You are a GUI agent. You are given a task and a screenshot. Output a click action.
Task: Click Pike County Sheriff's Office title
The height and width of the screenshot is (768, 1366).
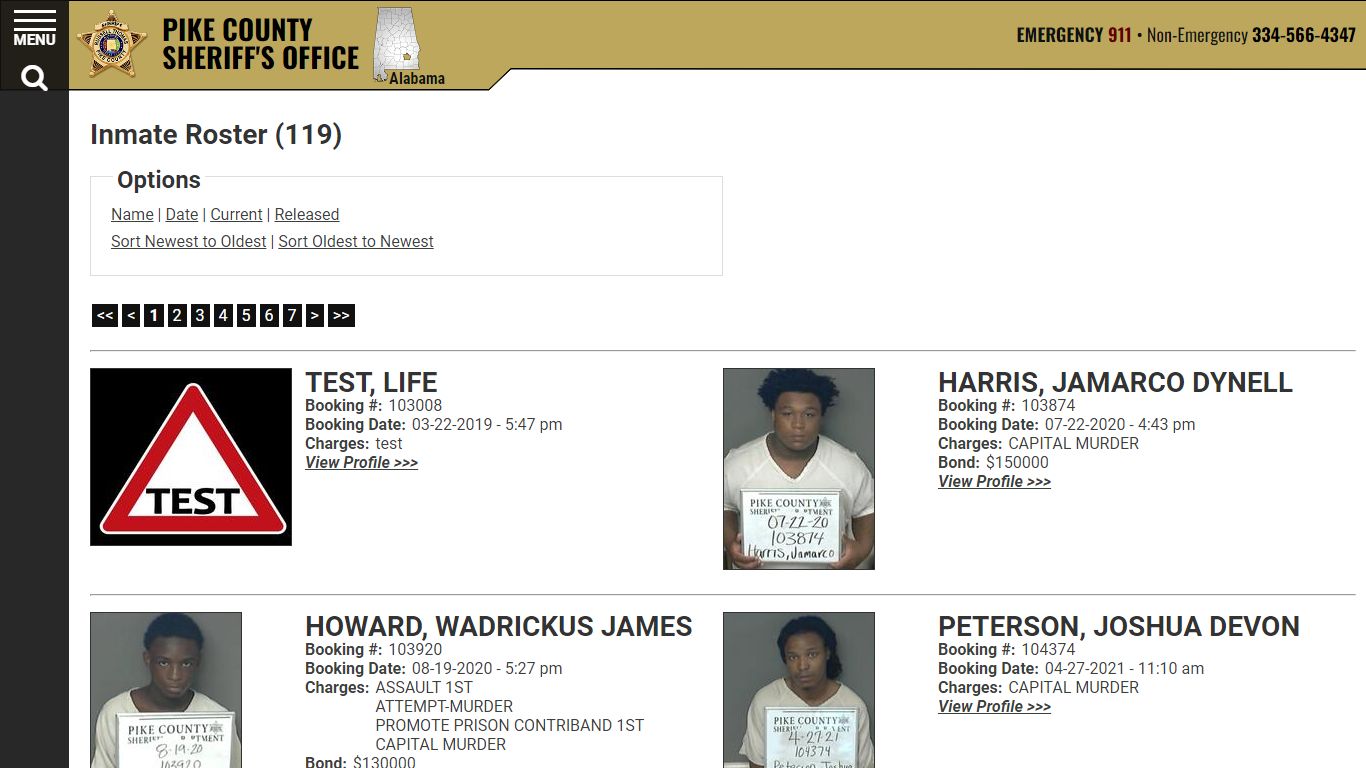click(260, 44)
